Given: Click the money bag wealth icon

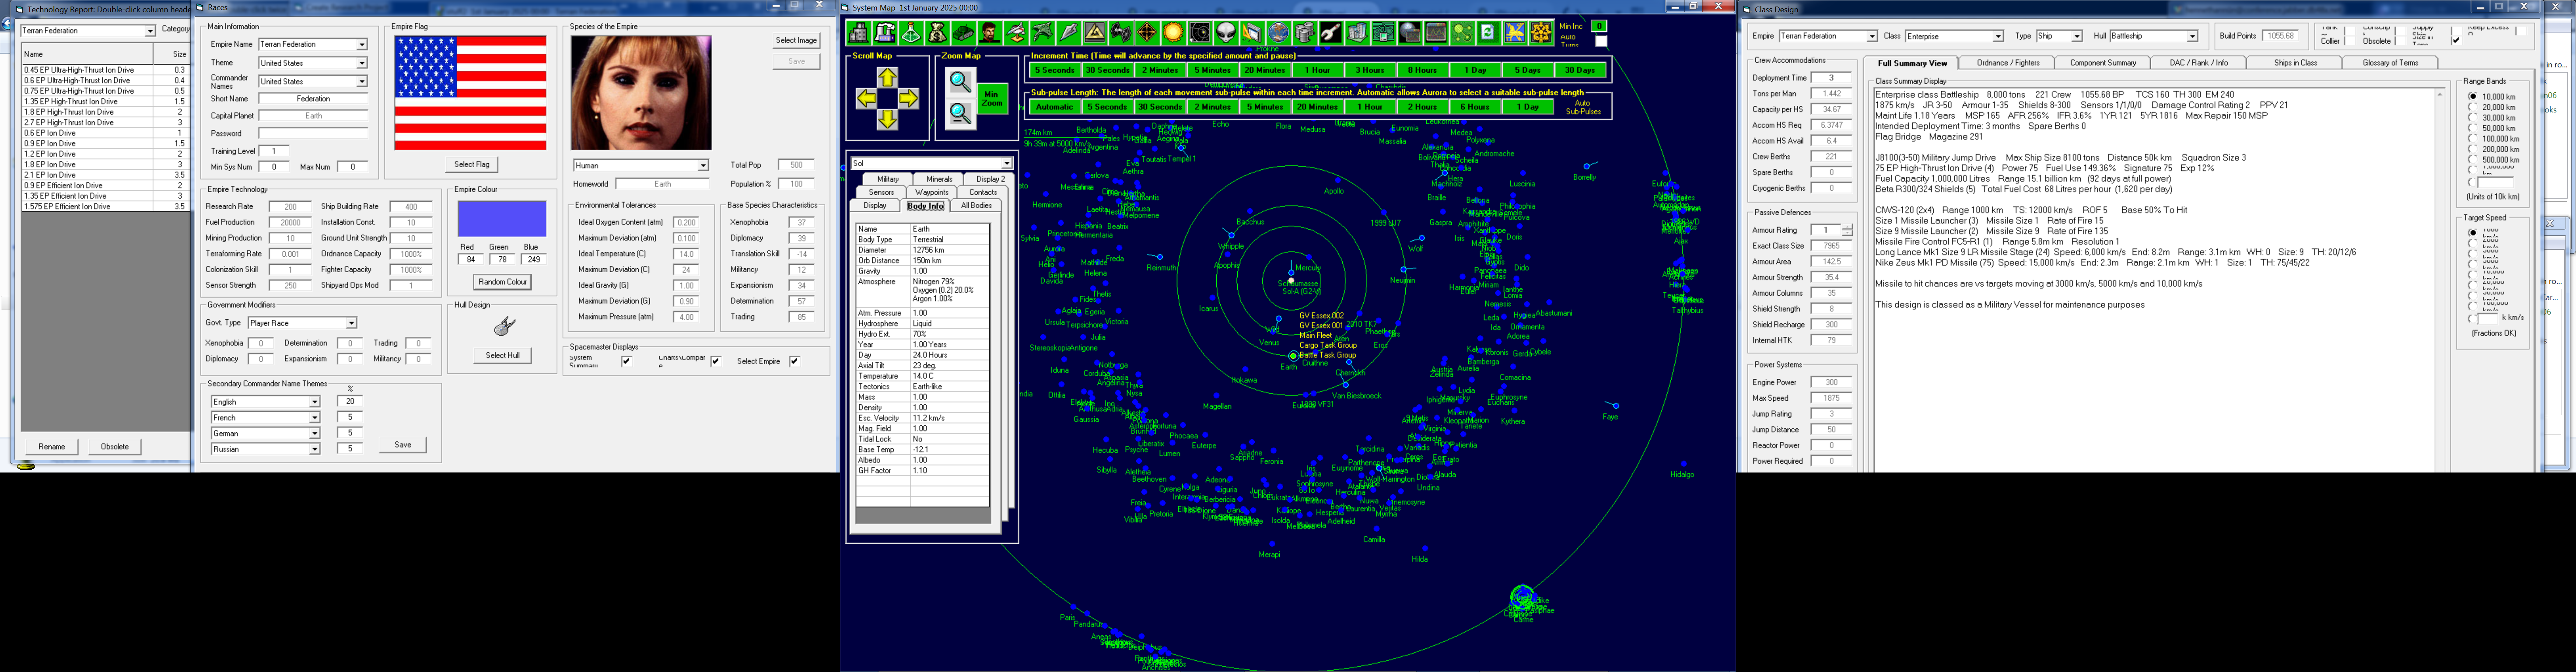Looking at the screenshot, I should pos(937,33).
